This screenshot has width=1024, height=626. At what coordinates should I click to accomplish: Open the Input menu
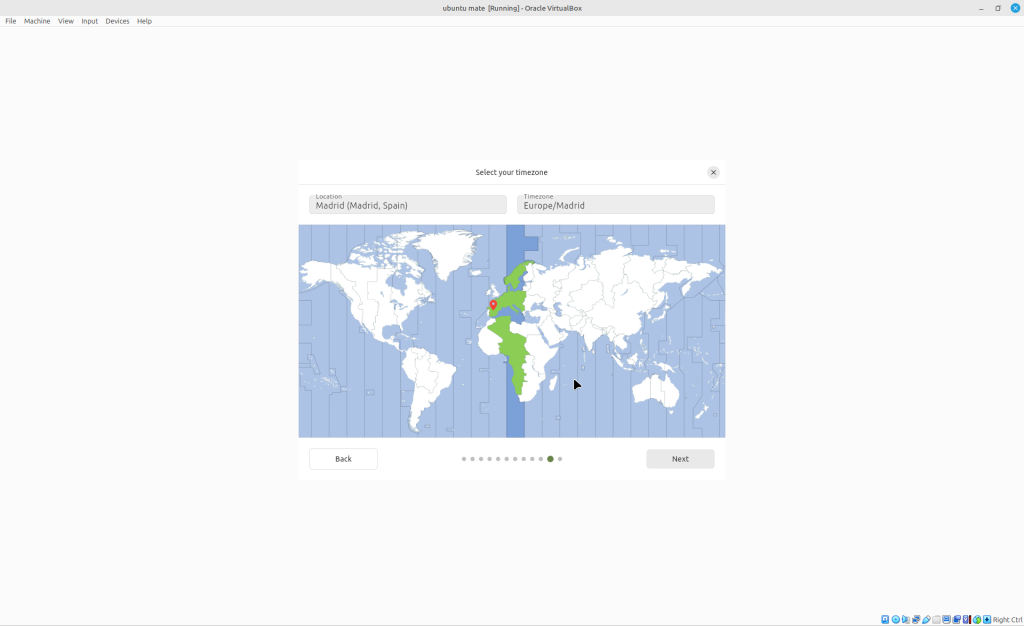[x=89, y=21]
